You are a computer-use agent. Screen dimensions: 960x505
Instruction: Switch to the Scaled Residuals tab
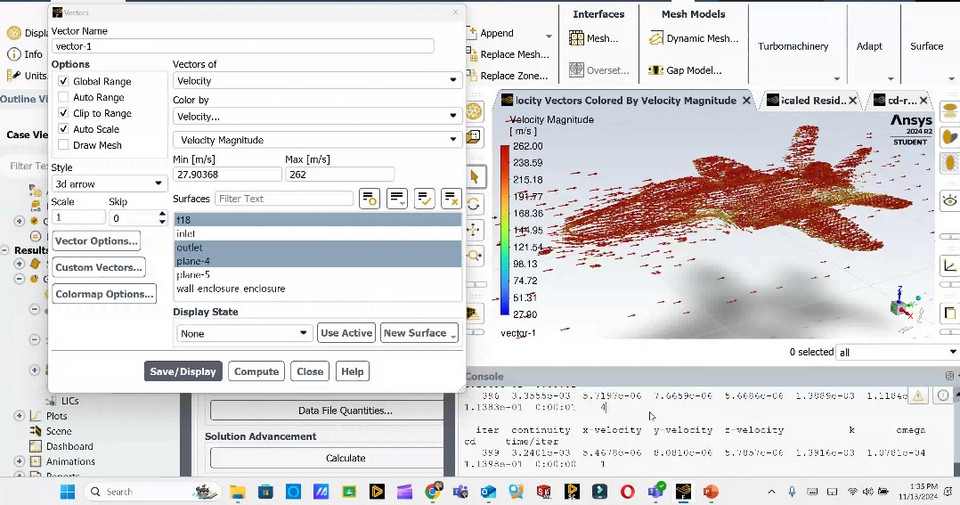tap(812, 101)
